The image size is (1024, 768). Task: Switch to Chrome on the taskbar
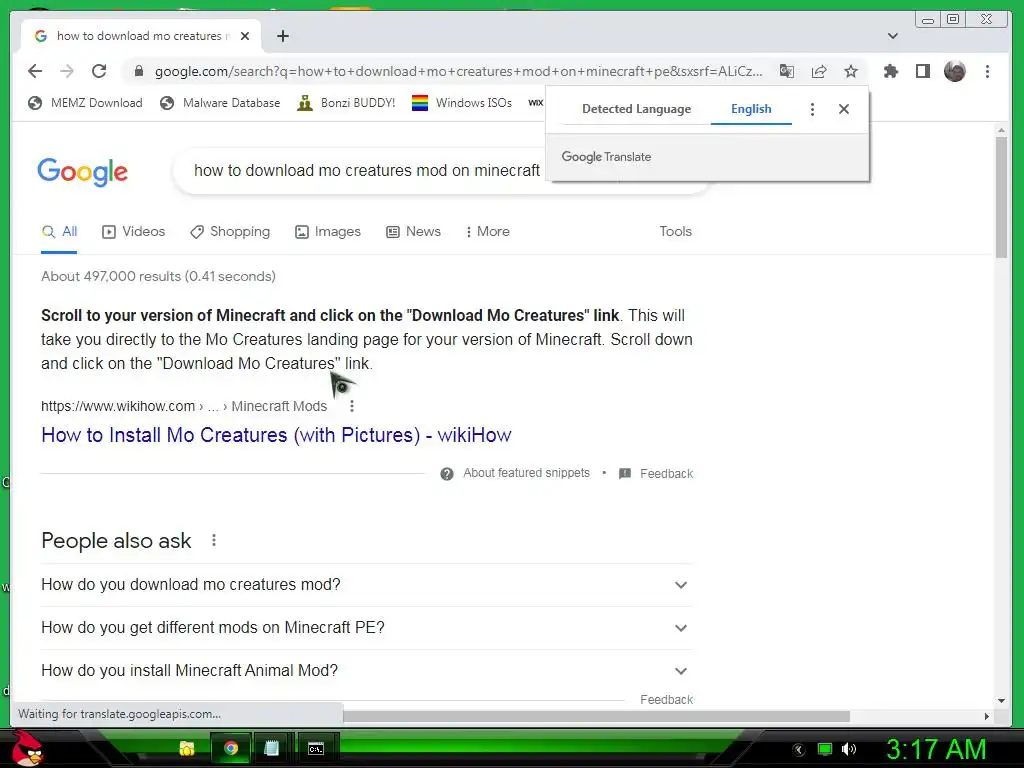coord(231,748)
